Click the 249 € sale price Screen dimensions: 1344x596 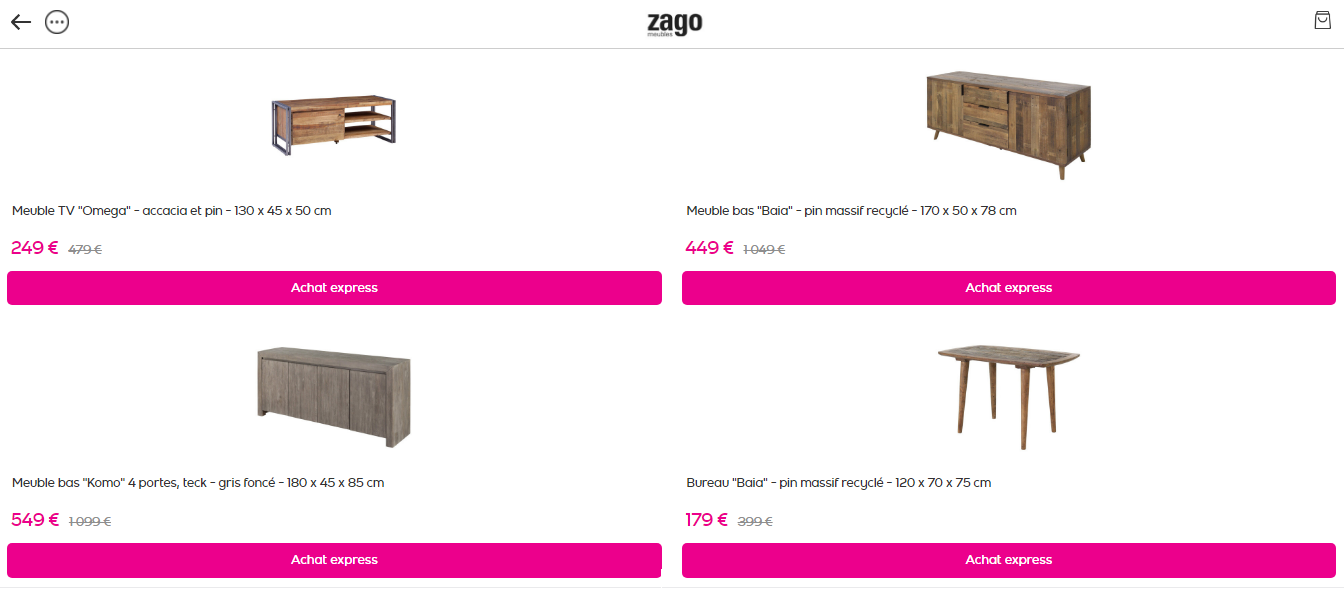click(x=35, y=248)
